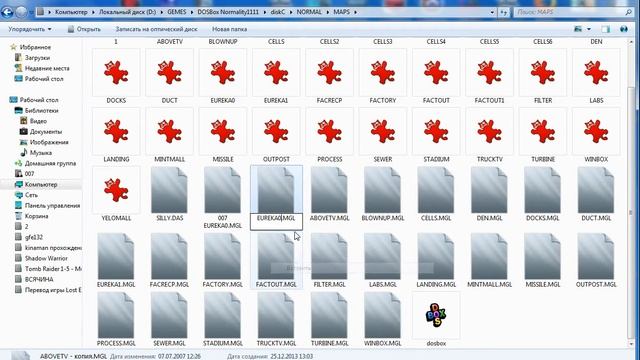The width and height of the screenshot is (640, 360).
Task: Click the Открыть toolbar button
Action: click(84, 29)
